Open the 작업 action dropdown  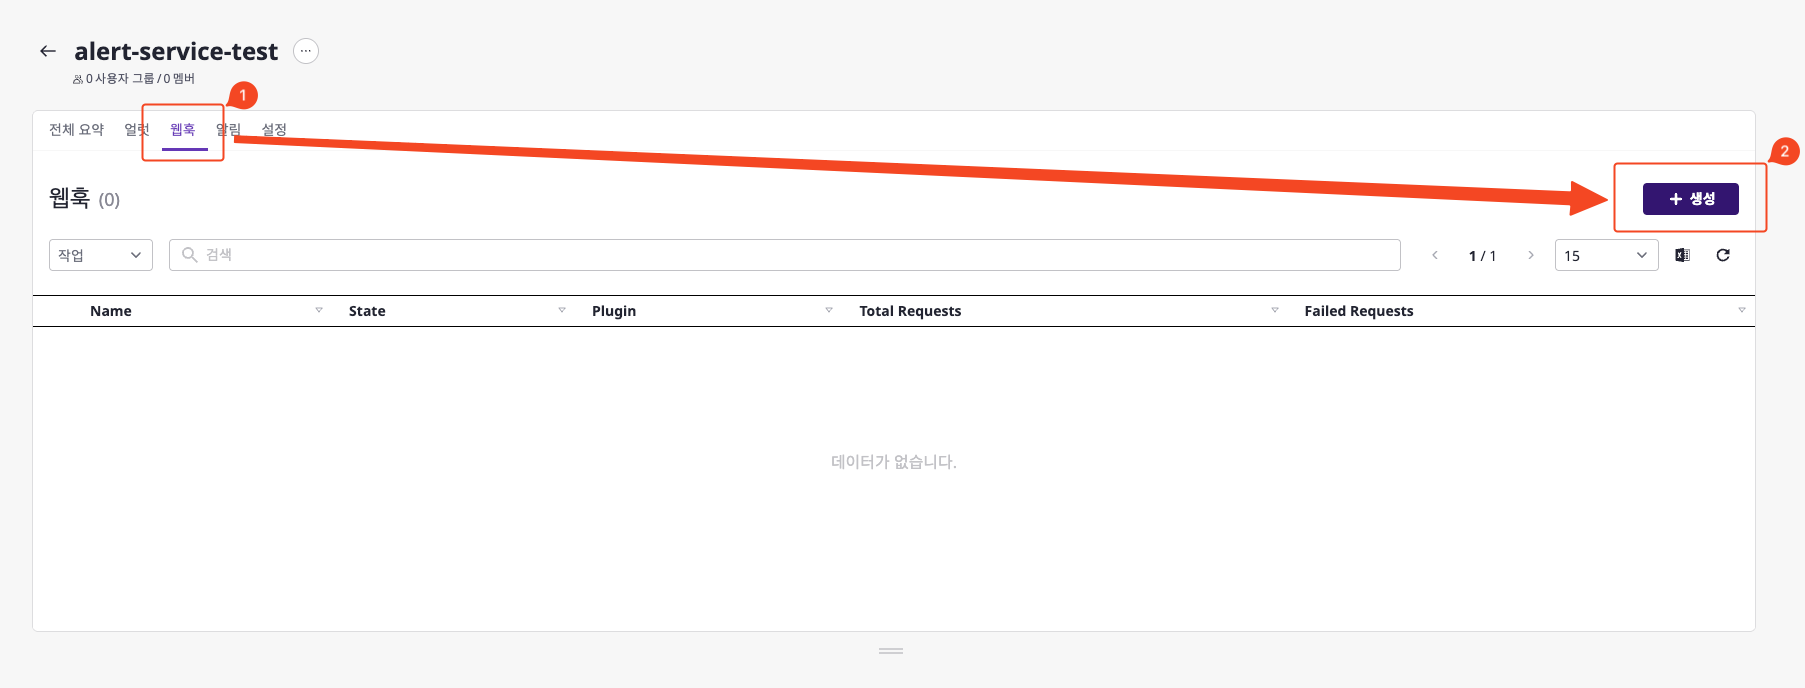click(x=101, y=255)
